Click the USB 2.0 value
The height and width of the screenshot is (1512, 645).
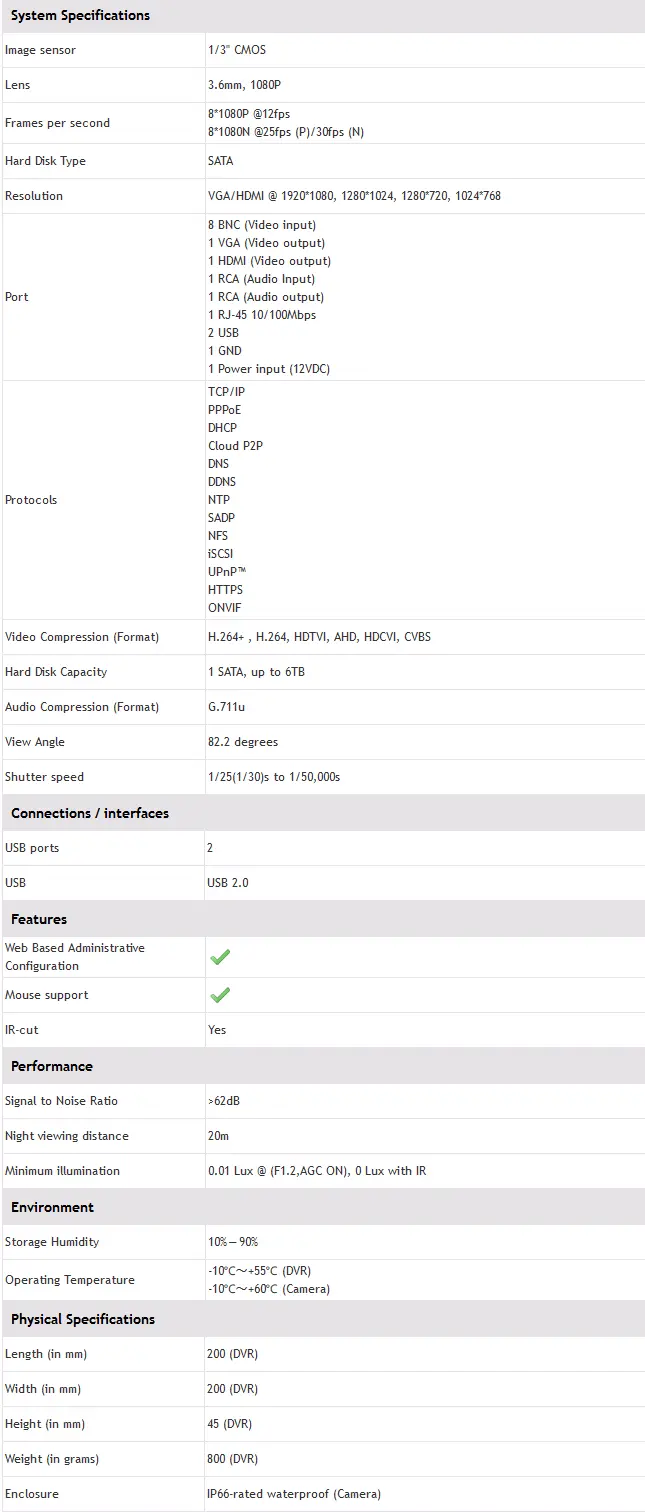(226, 883)
